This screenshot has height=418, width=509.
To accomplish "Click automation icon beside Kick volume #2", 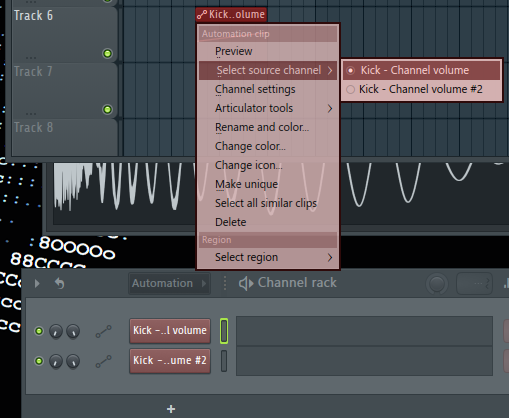I will pos(104,361).
